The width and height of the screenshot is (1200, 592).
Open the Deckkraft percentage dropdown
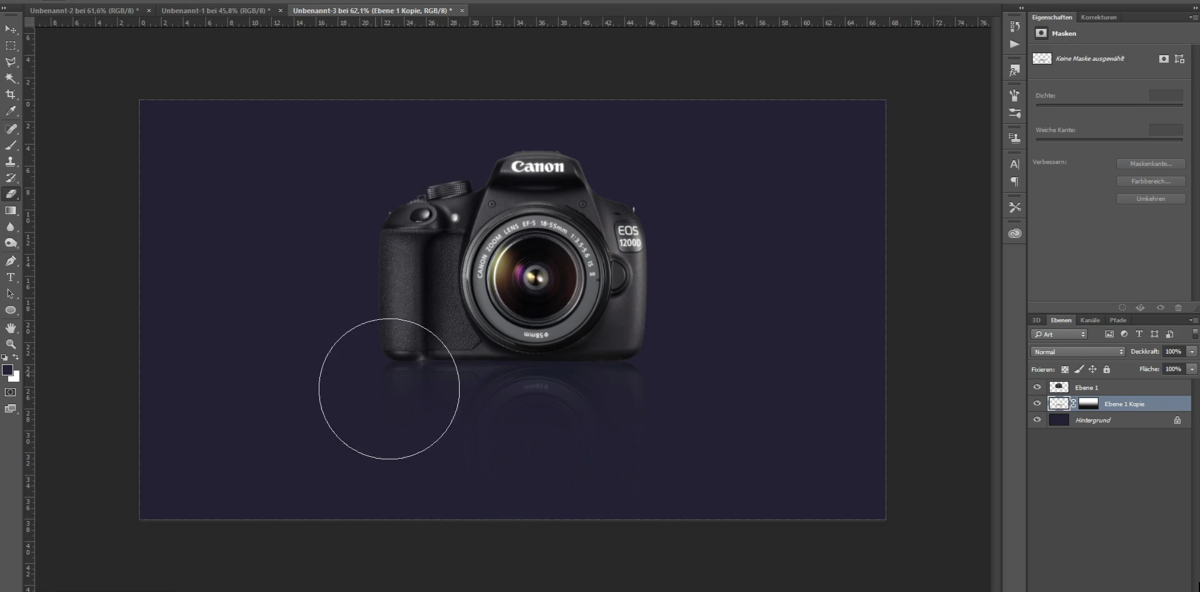1193,352
